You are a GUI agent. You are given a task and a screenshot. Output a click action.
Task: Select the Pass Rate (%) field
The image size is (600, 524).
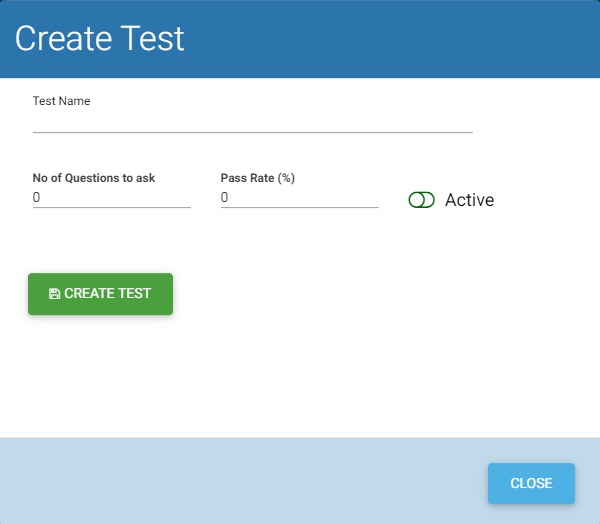coord(299,198)
